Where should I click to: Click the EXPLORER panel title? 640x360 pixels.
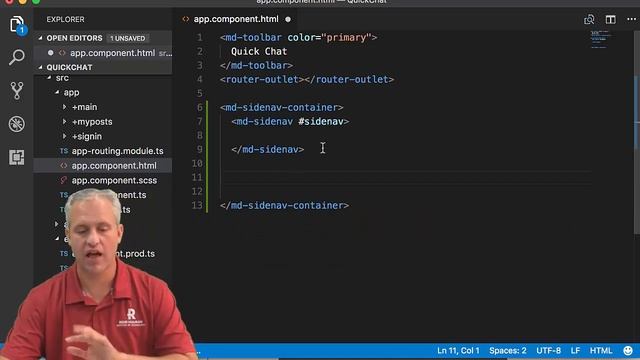tap(65, 20)
